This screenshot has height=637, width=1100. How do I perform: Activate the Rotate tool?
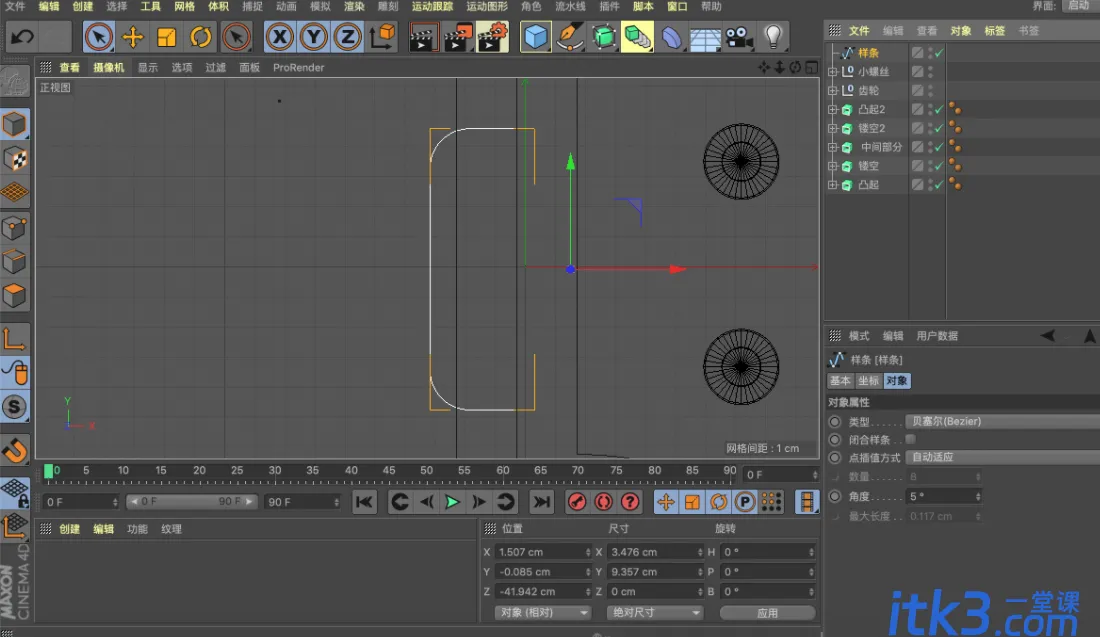coord(201,36)
